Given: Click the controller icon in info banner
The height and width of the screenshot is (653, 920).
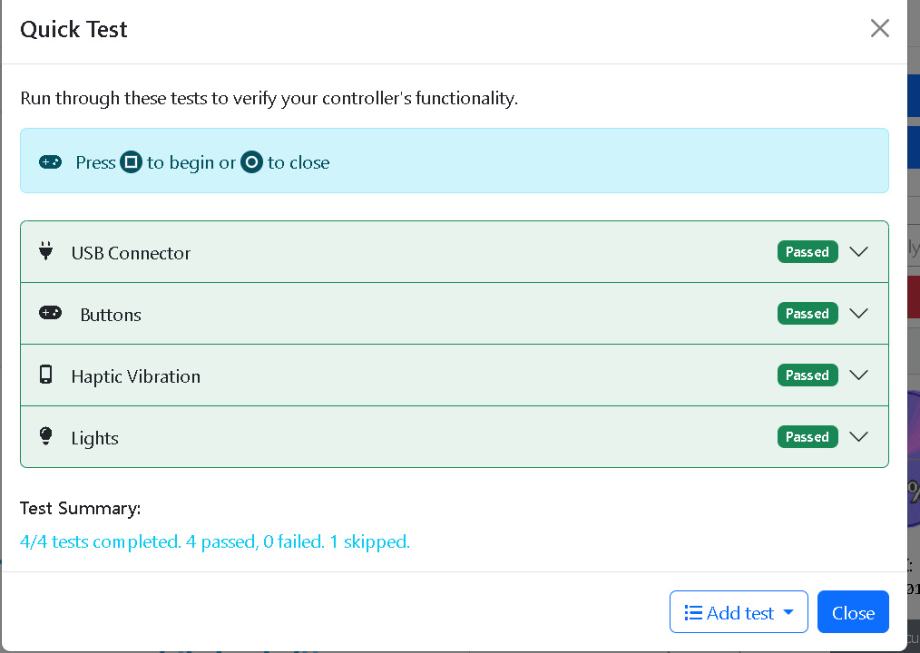Looking at the screenshot, I should click(50, 161).
